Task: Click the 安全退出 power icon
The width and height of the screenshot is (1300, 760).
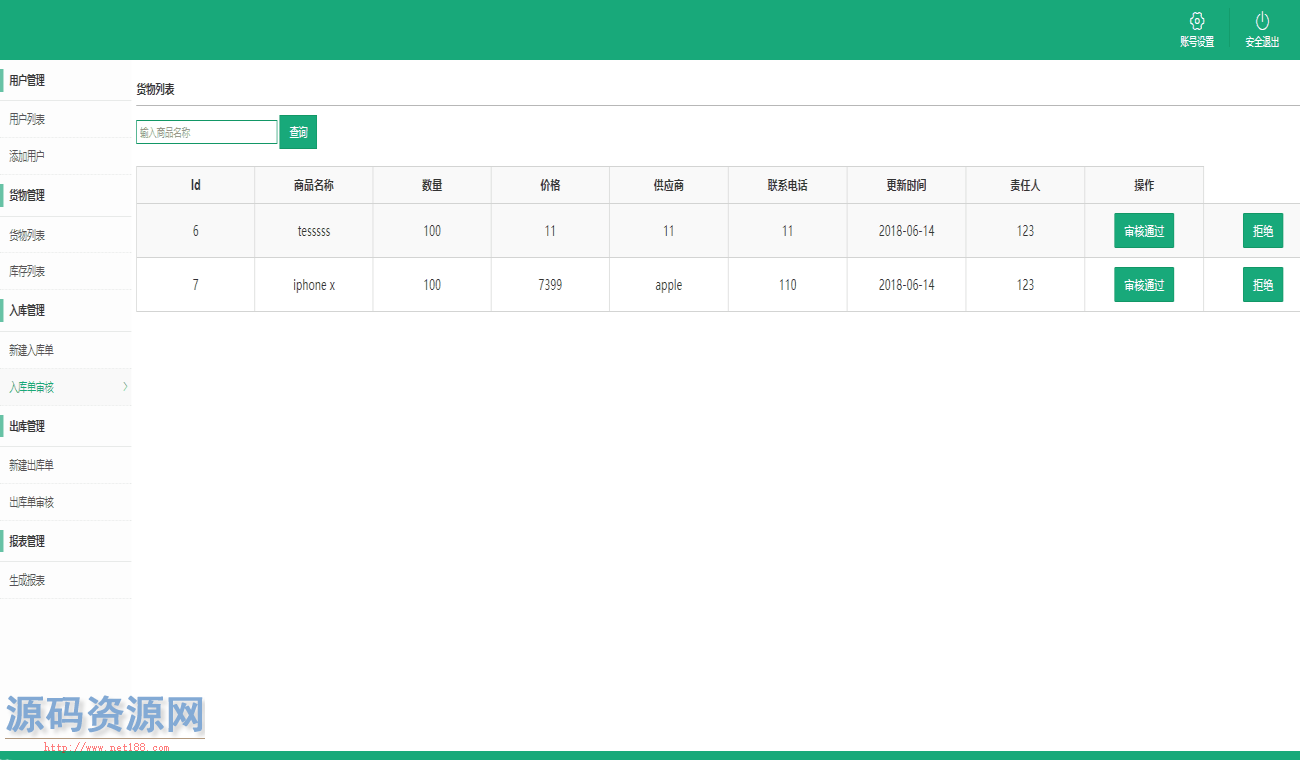Action: click(x=1262, y=21)
